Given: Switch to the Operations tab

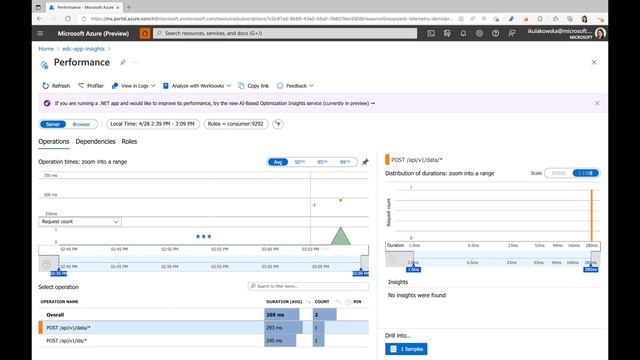Looking at the screenshot, I should tap(54, 142).
